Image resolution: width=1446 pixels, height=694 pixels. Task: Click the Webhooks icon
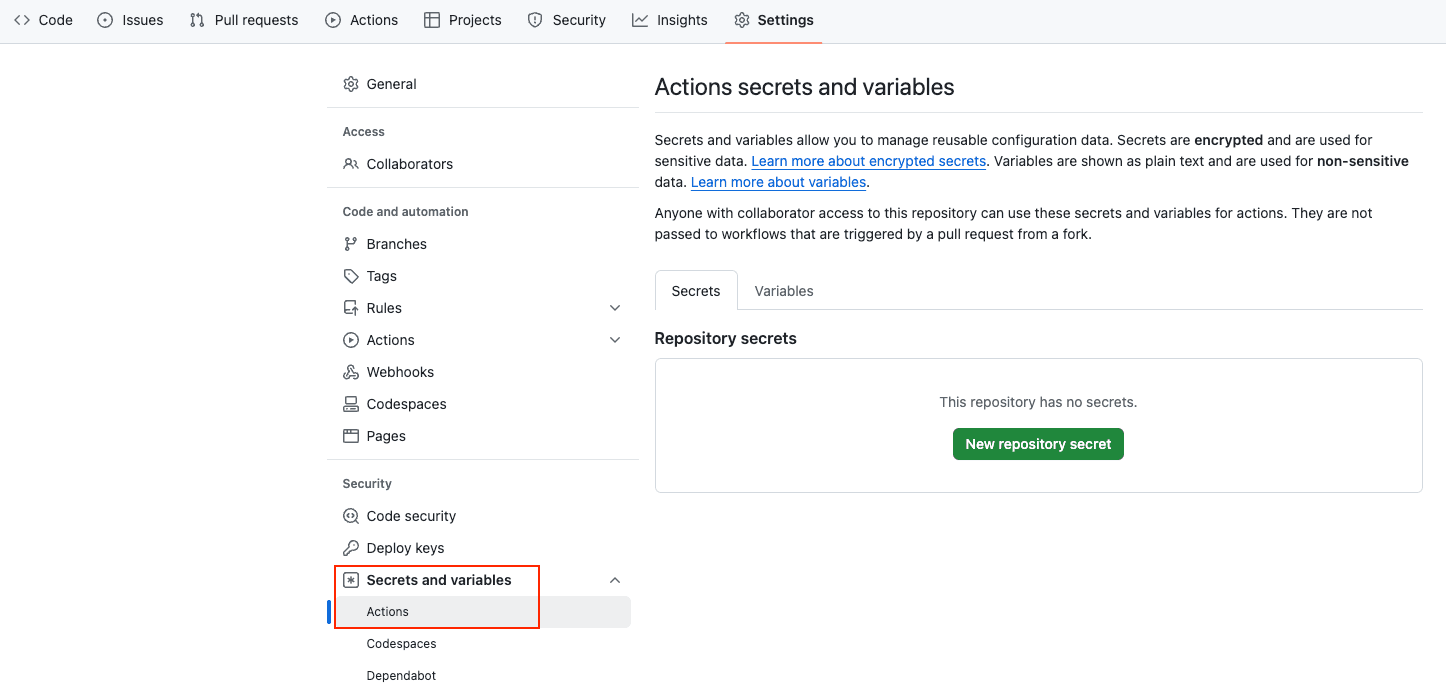point(351,372)
